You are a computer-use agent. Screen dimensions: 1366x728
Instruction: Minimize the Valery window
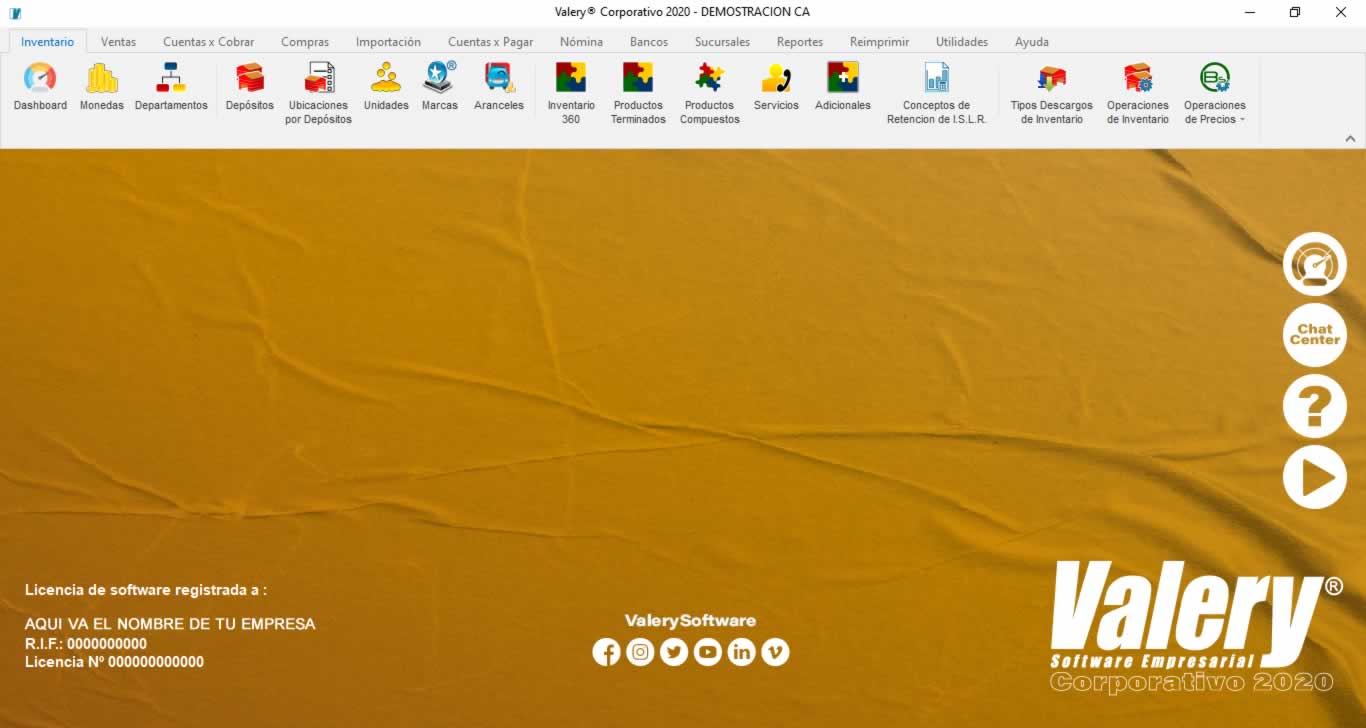point(1251,12)
